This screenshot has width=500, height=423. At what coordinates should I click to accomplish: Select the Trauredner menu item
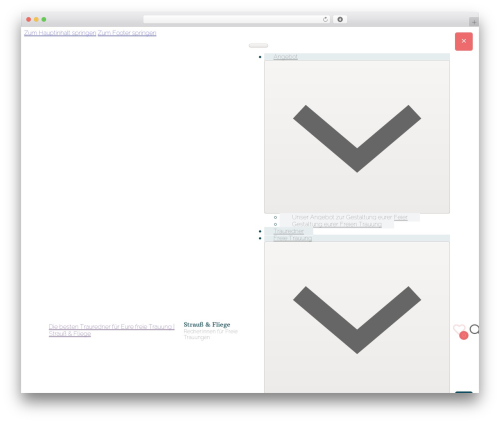click(x=289, y=231)
